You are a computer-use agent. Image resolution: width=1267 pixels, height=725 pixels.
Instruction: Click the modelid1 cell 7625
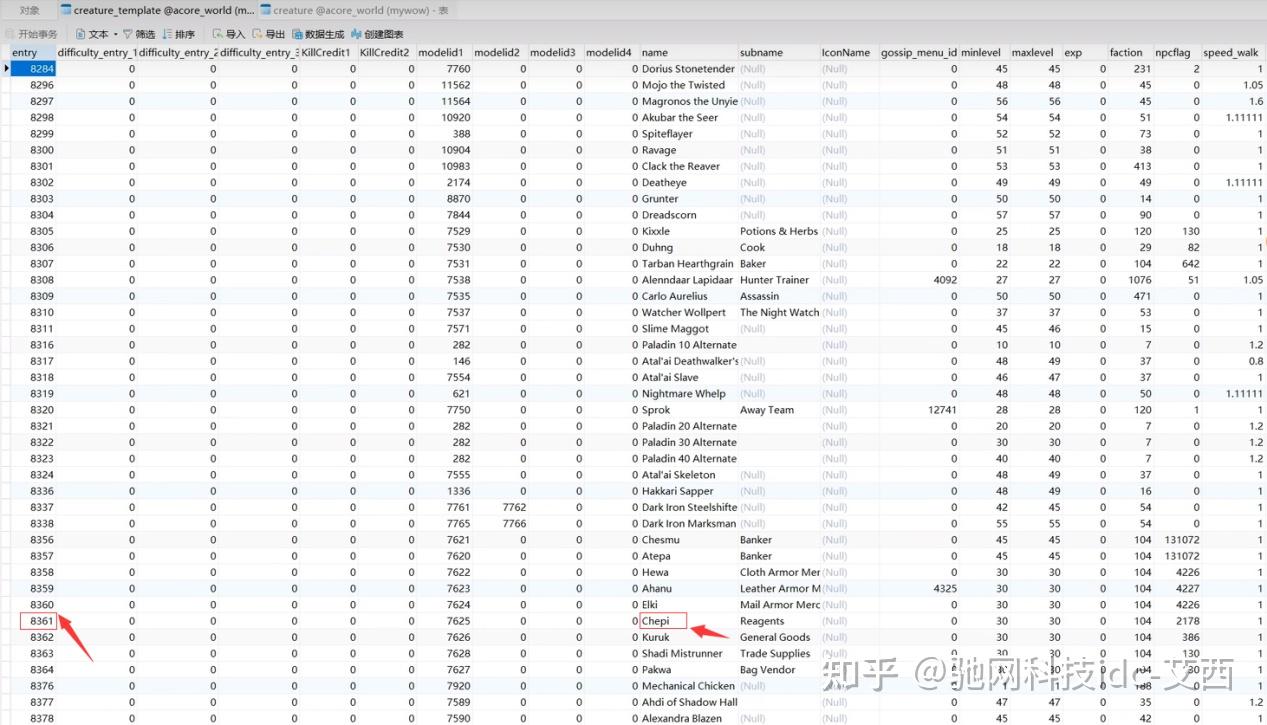tap(458, 621)
